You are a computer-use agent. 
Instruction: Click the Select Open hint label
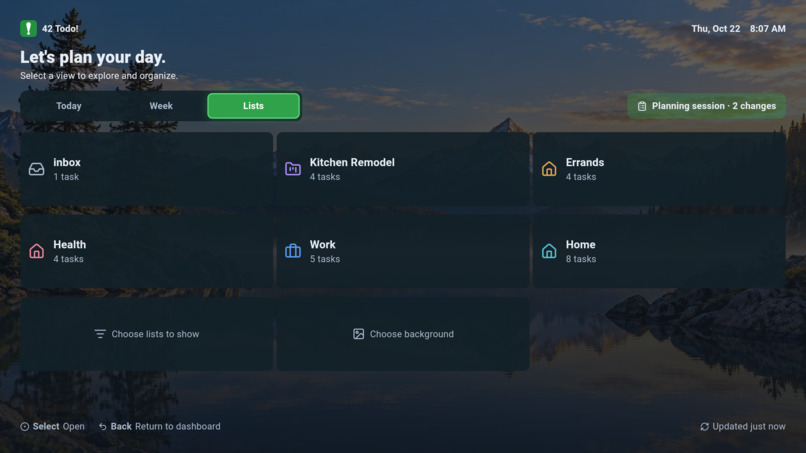(x=52, y=427)
